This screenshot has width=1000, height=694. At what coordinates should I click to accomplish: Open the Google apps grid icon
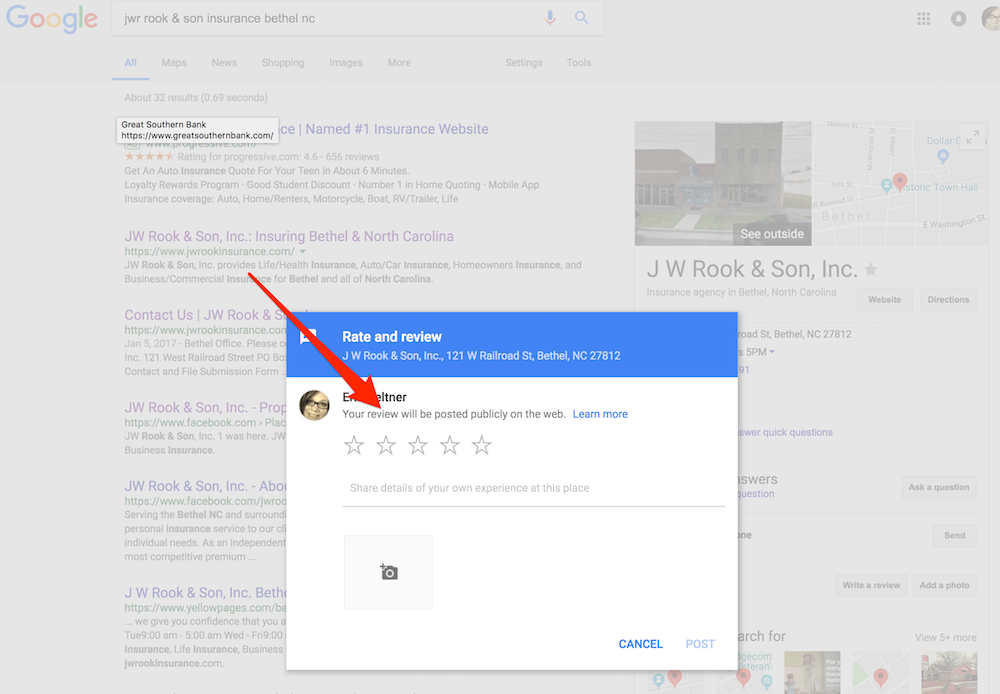tap(923, 18)
